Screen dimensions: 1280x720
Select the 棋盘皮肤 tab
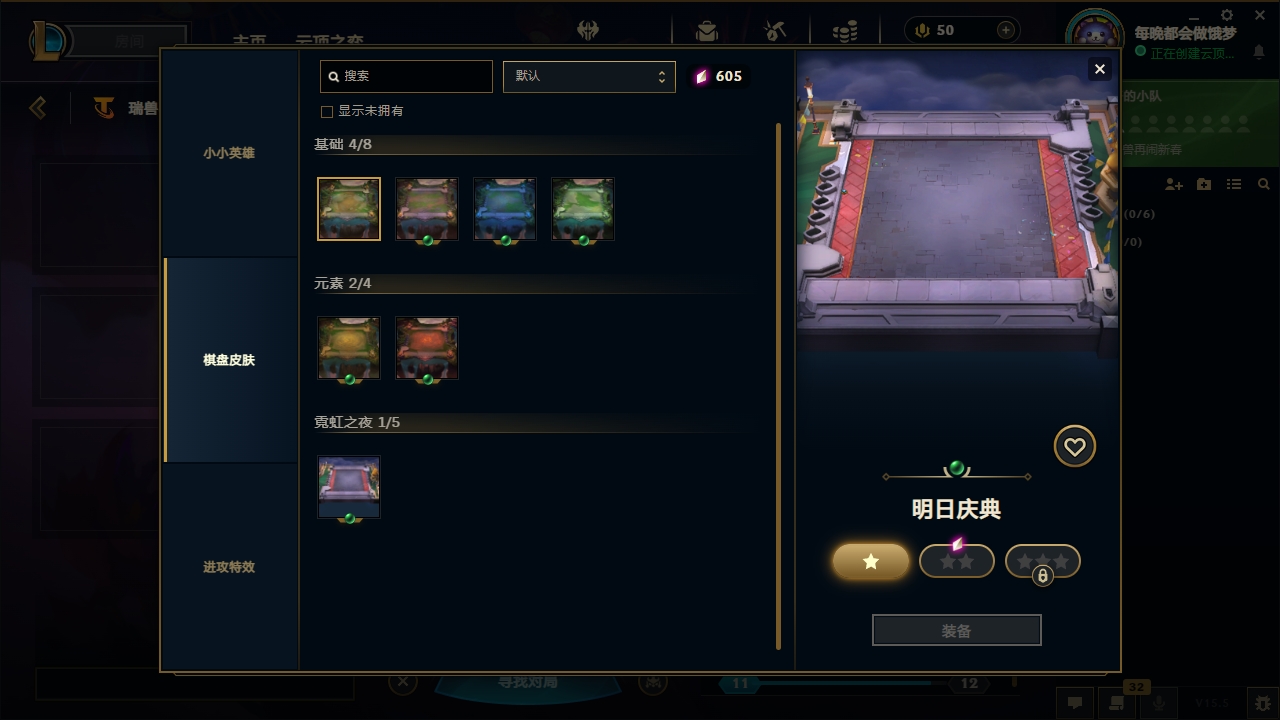229,360
